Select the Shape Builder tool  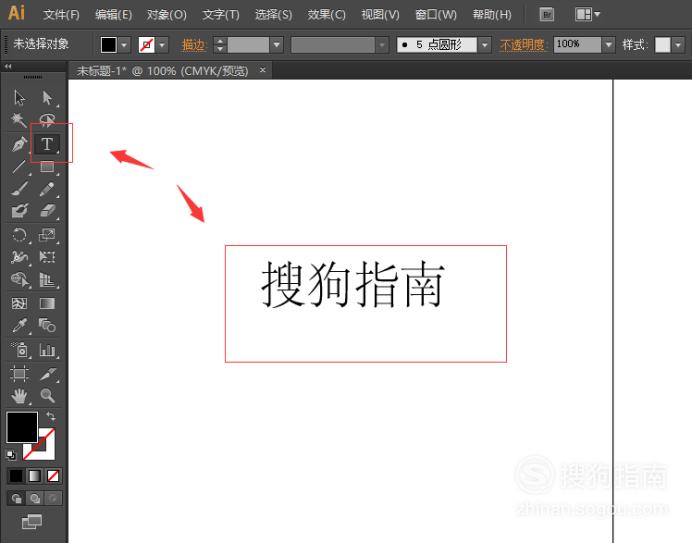19,280
